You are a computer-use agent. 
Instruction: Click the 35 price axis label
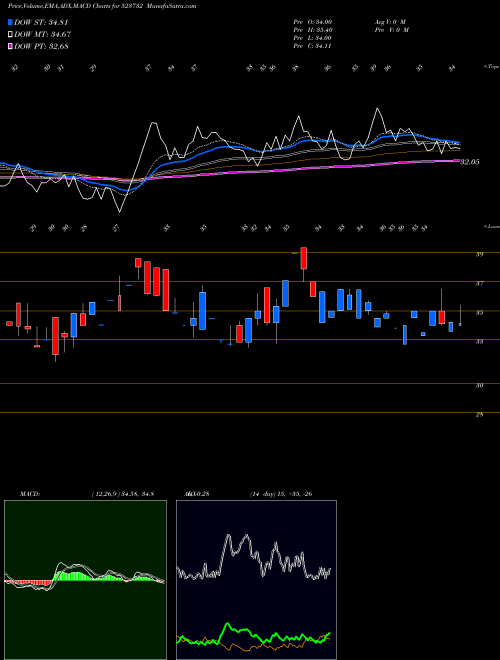click(x=479, y=313)
